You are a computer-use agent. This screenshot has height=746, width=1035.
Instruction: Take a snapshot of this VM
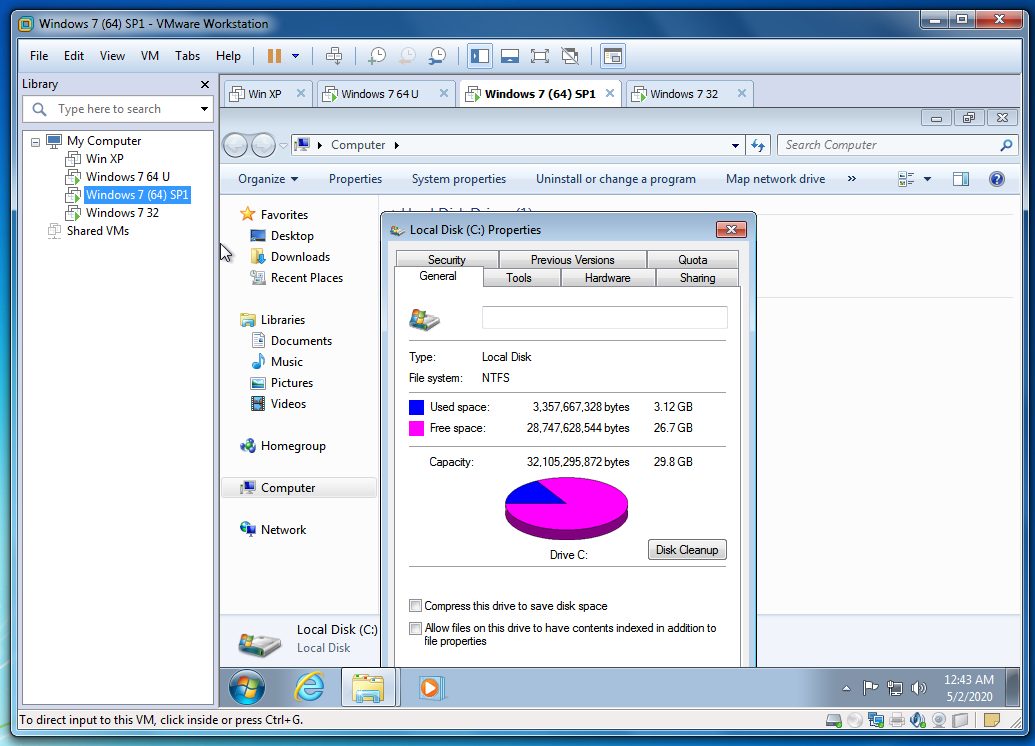[x=376, y=56]
